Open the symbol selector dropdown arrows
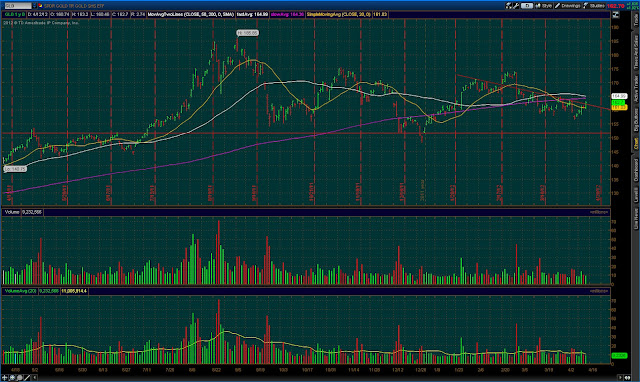Screen dimensions: 640x382 pyautogui.click(x=34, y=6)
